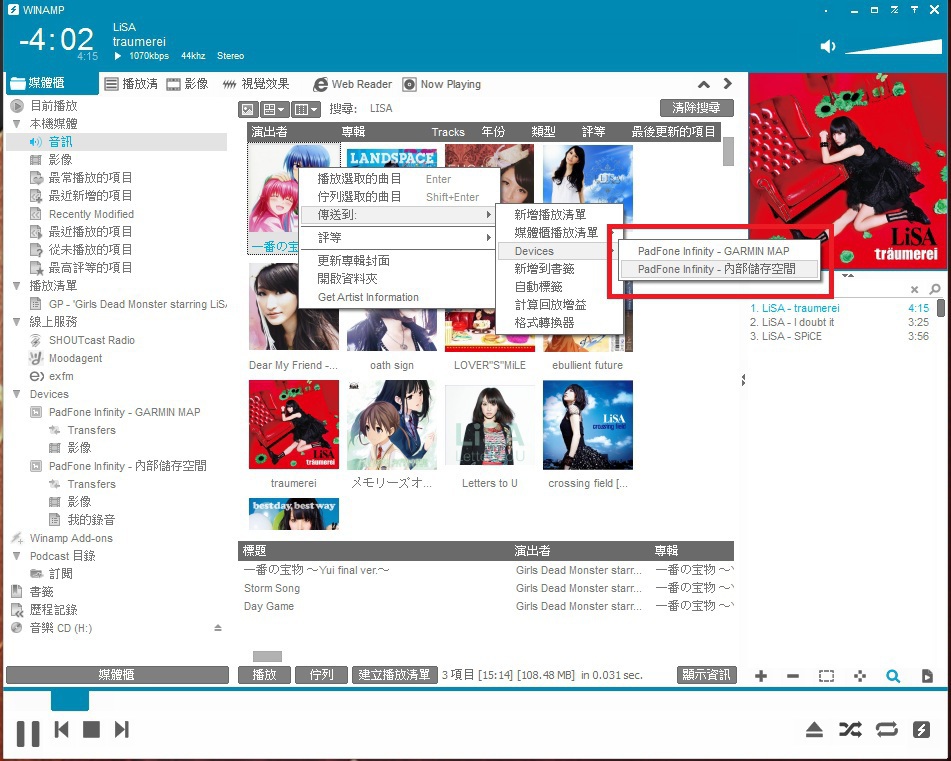Viewport: 951px width, 761px height.
Task: Choose 更新專輯封面 from the context menu
Action: coord(398,261)
